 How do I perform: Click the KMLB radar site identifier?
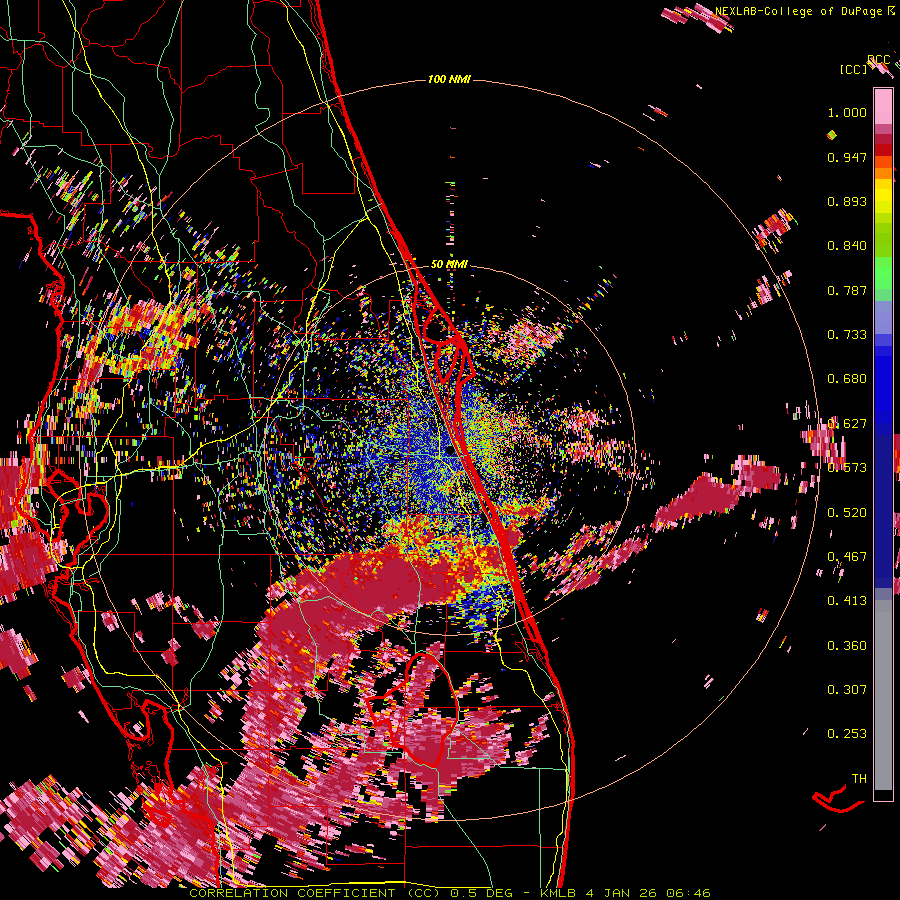[x=557, y=893]
